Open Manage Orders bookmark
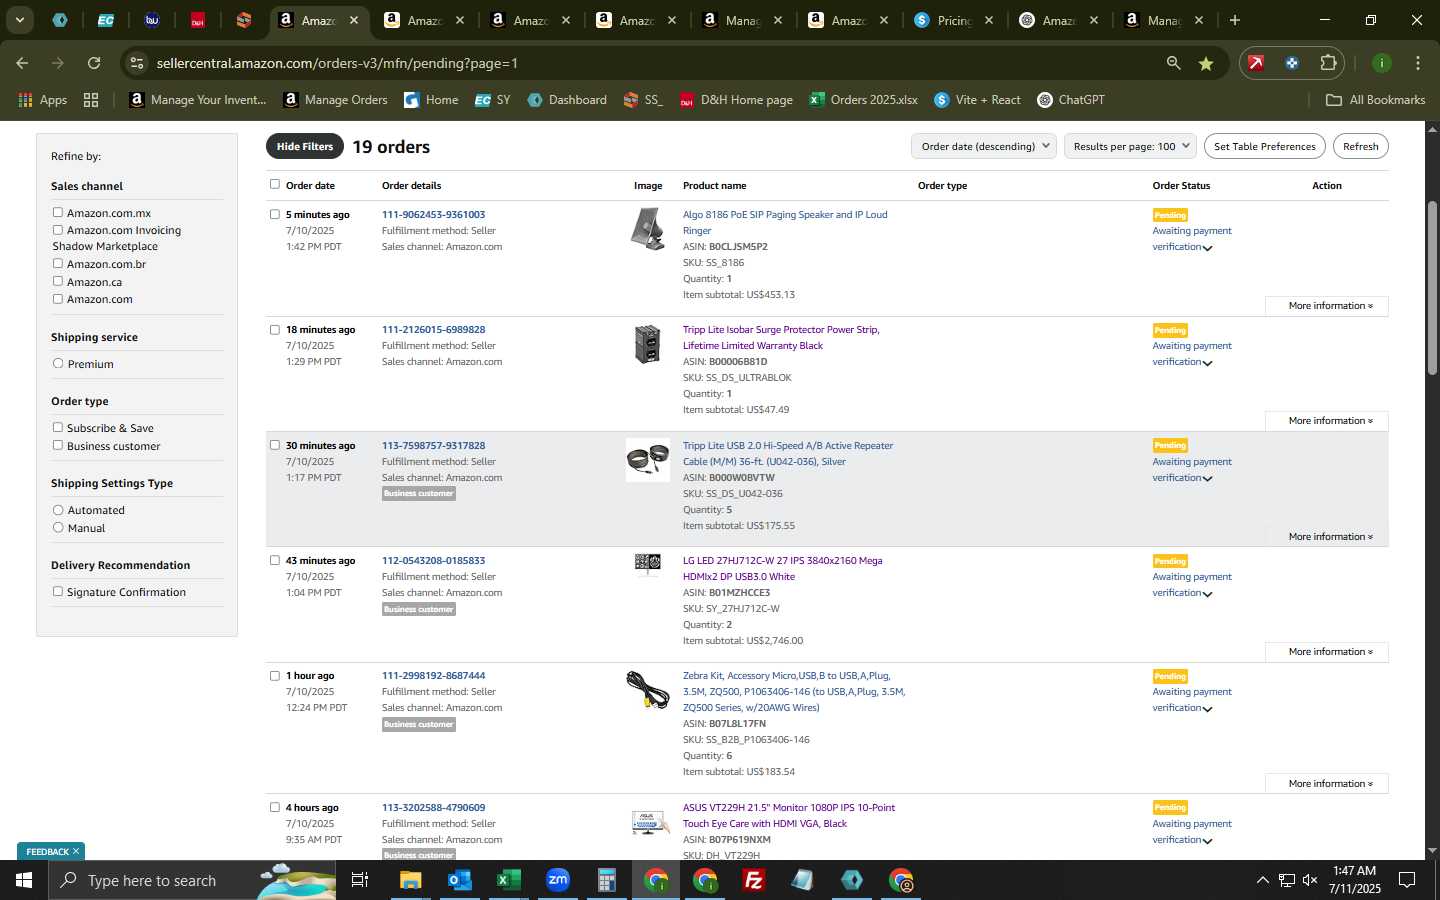1440x900 pixels. point(335,100)
